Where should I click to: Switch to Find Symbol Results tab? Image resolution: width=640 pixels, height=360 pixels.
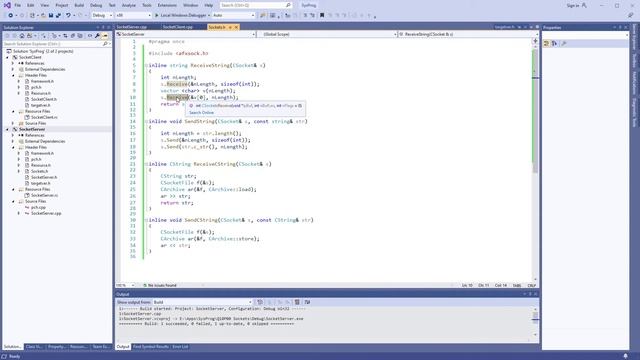151,347
